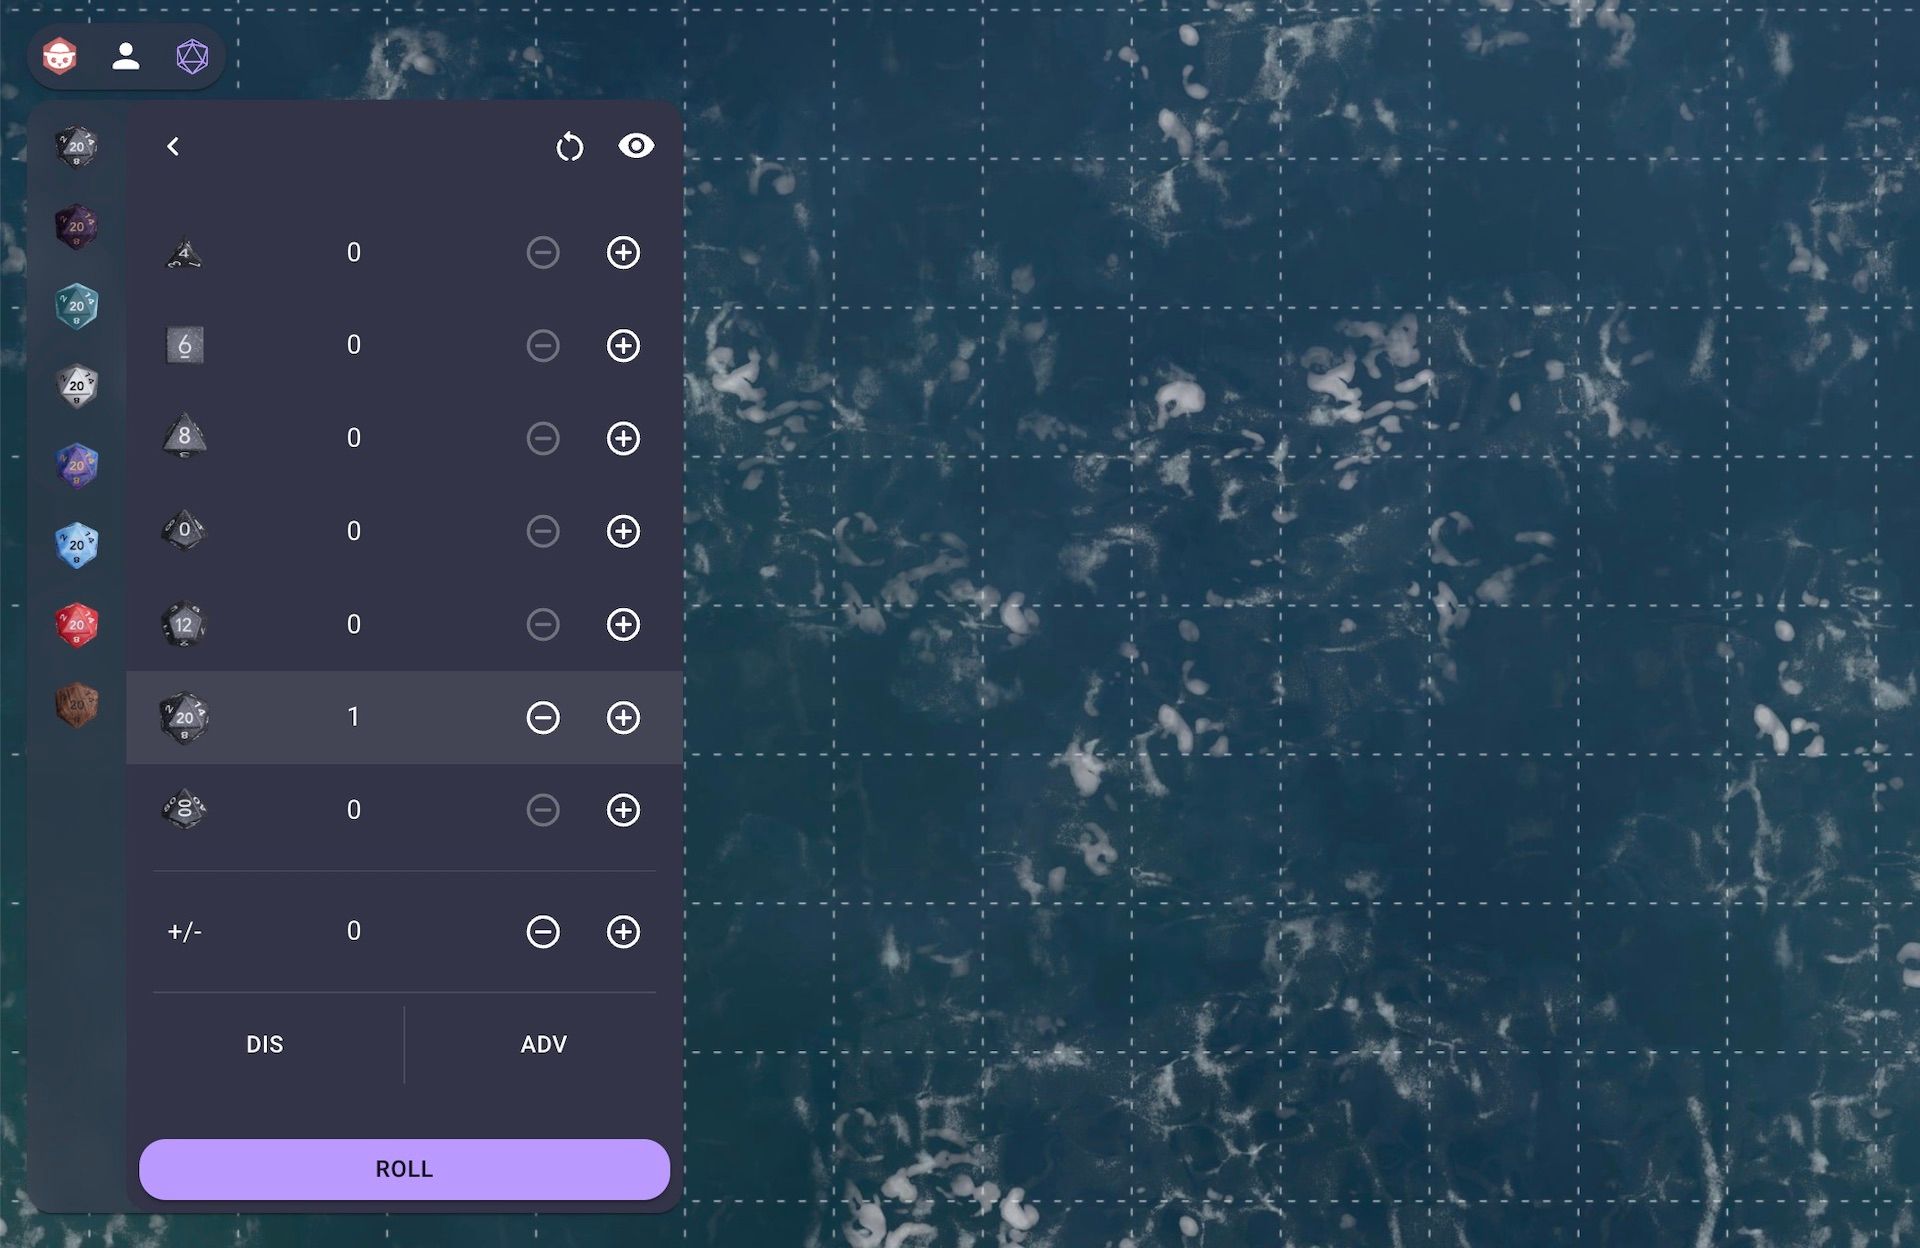1920x1248 pixels.
Task: Add one d12 die
Action: coord(623,625)
